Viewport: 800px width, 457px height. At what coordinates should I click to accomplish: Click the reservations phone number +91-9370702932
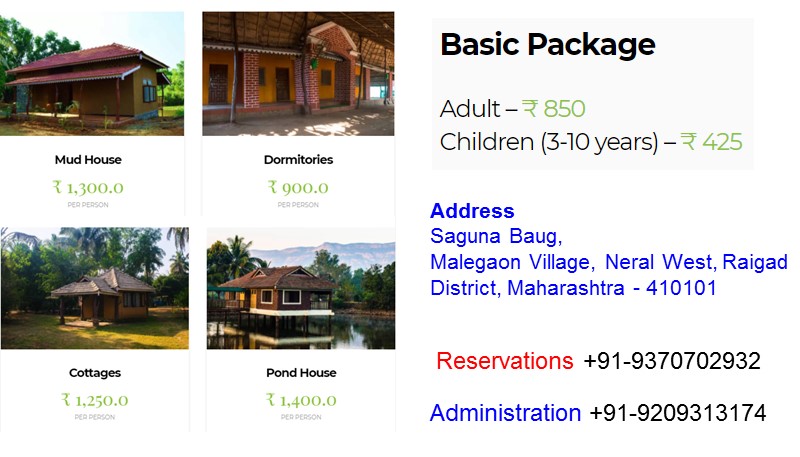pos(671,361)
